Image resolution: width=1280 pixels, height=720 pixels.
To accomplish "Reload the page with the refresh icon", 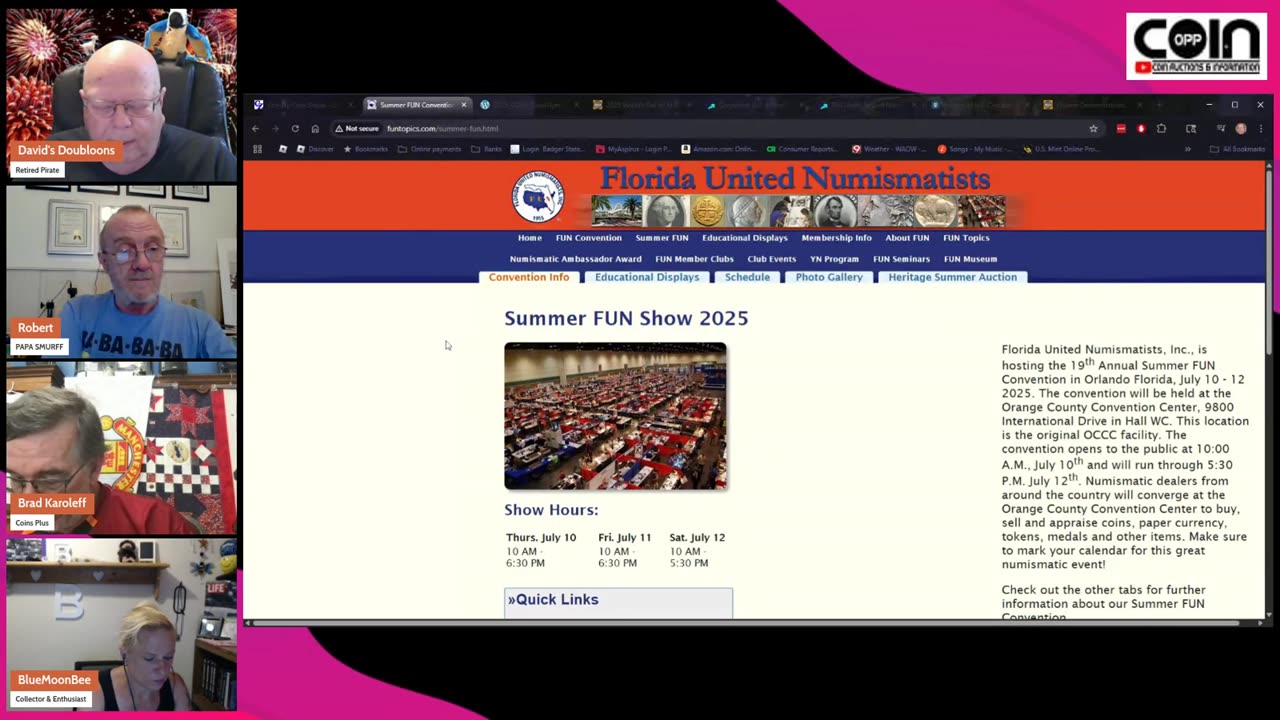I will 295,128.
